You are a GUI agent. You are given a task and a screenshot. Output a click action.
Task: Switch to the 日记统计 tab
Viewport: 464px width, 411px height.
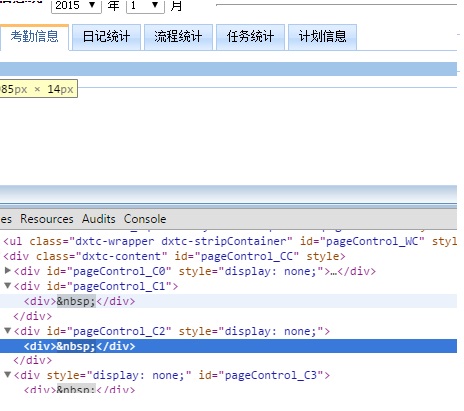106,37
